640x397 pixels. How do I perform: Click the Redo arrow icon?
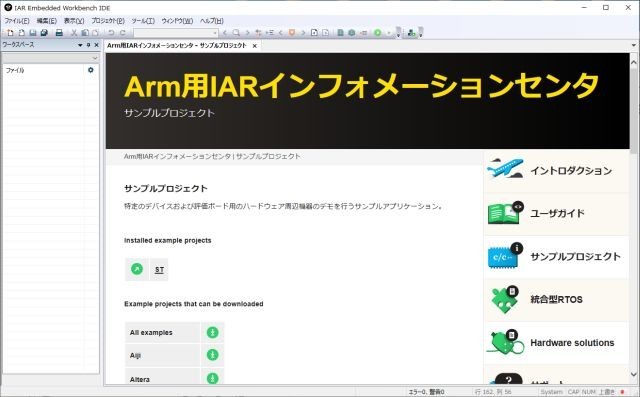(x=122, y=33)
